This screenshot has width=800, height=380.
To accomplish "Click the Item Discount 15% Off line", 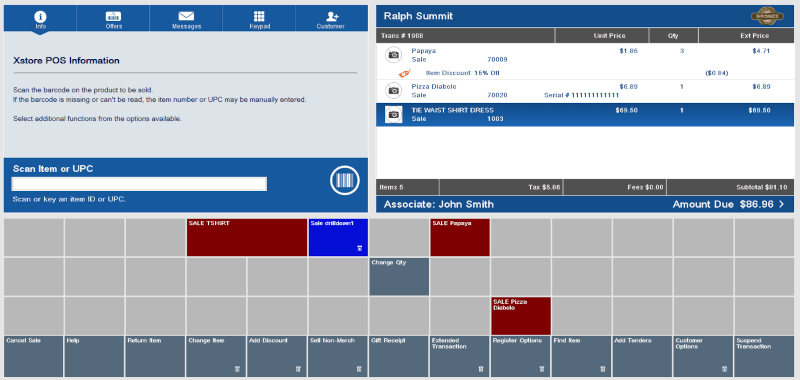I will tap(585, 73).
